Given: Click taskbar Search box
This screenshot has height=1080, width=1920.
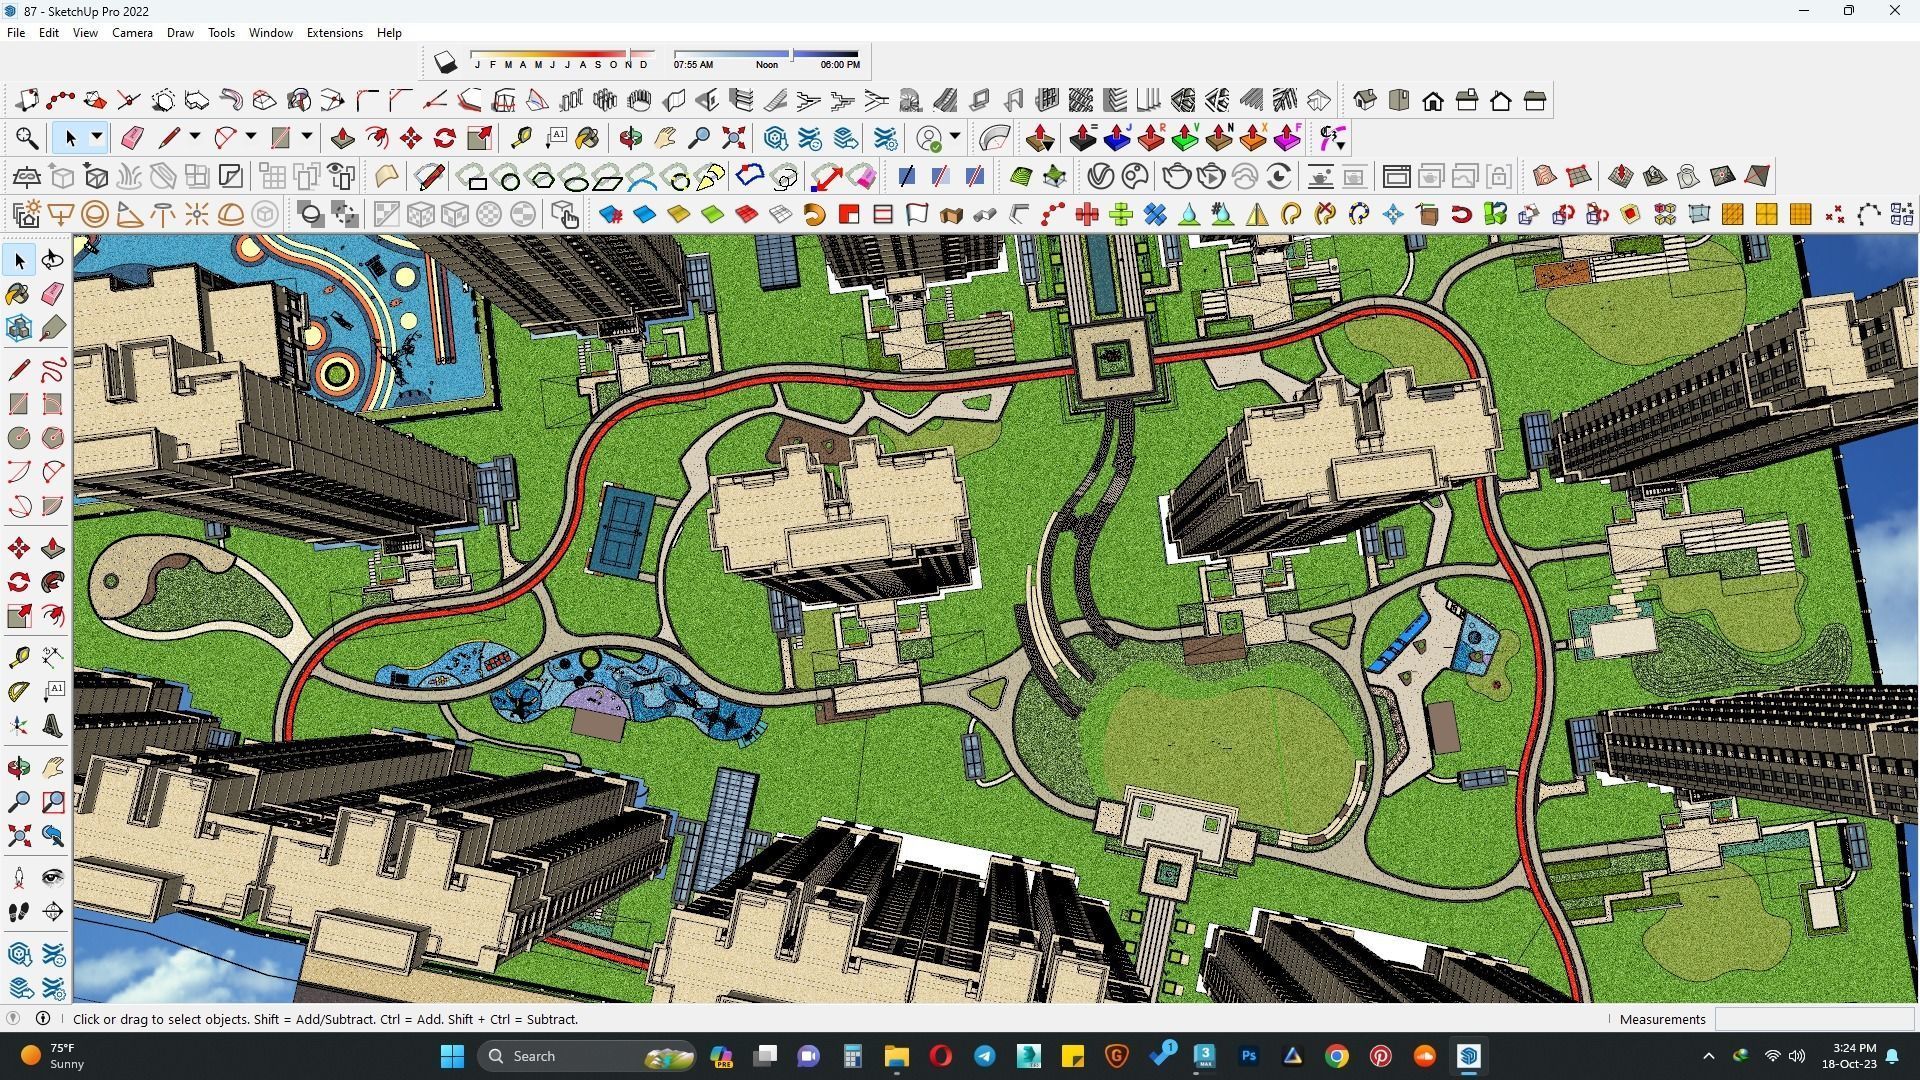Looking at the screenshot, I should point(588,1056).
